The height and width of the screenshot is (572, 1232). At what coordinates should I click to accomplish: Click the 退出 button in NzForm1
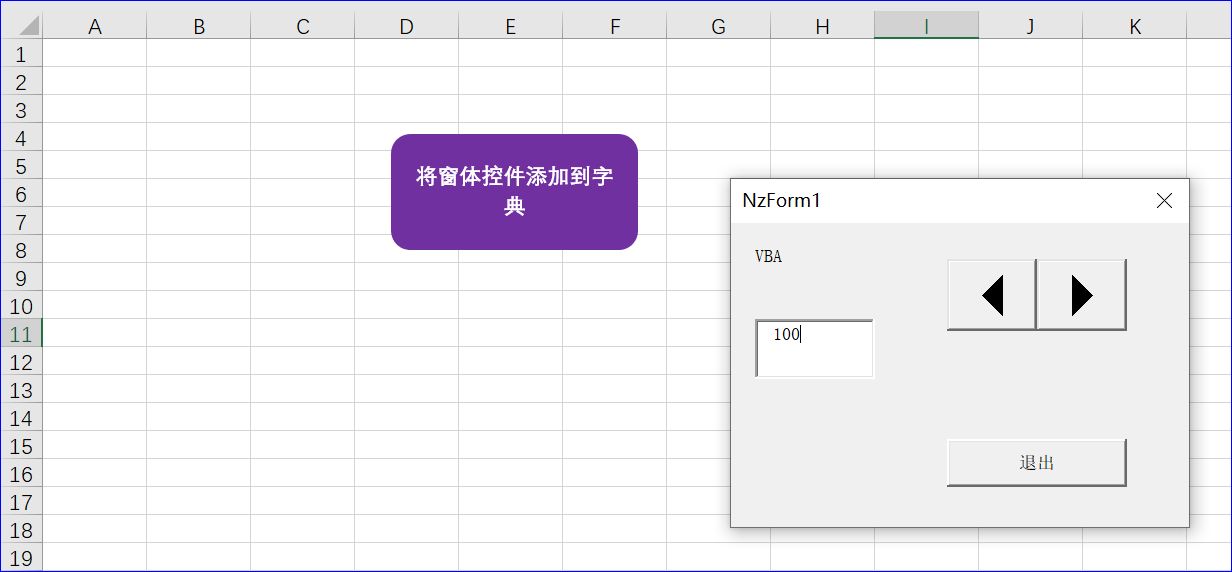1037,463
